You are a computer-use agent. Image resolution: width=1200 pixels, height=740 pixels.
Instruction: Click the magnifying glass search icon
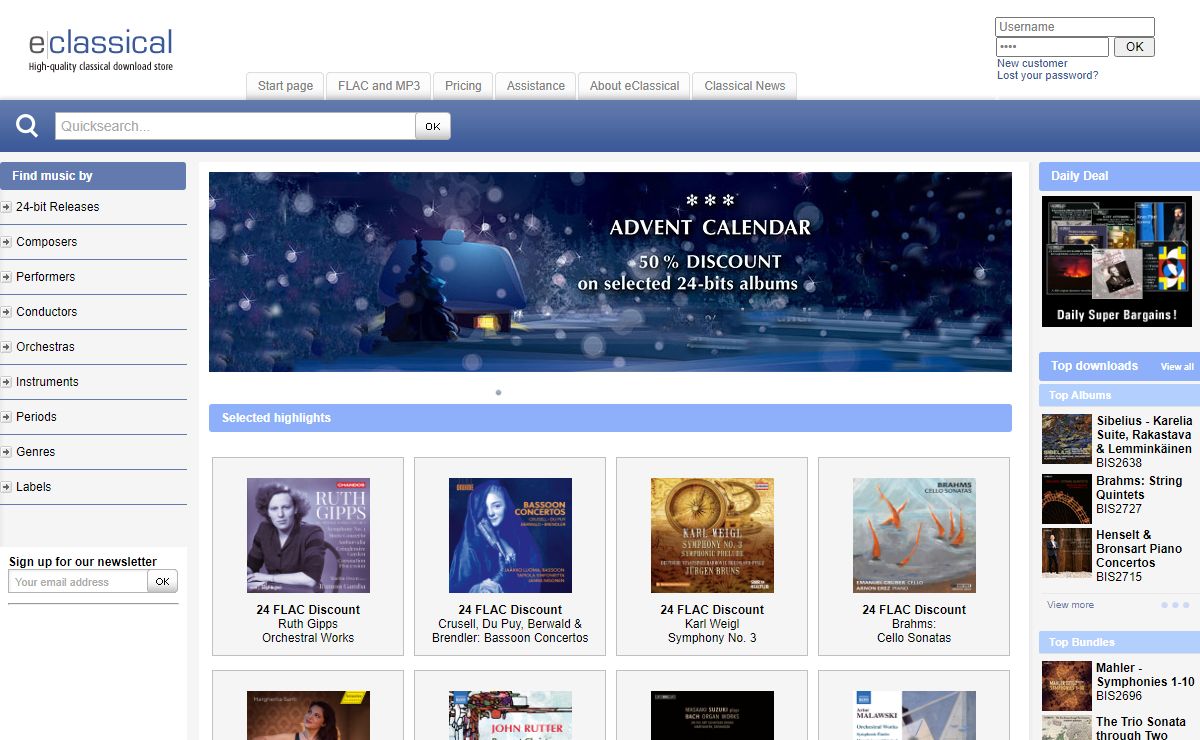(x=27, y=126)
